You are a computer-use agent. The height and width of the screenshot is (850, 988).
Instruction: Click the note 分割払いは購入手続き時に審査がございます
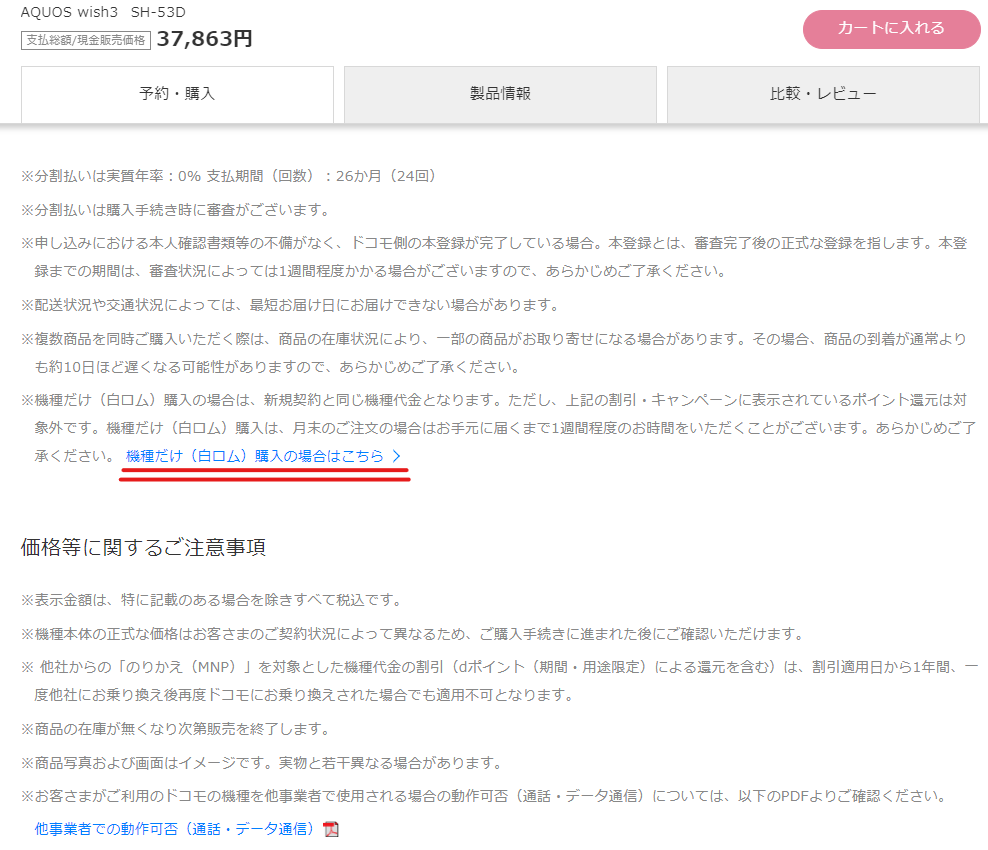(176, 210)
